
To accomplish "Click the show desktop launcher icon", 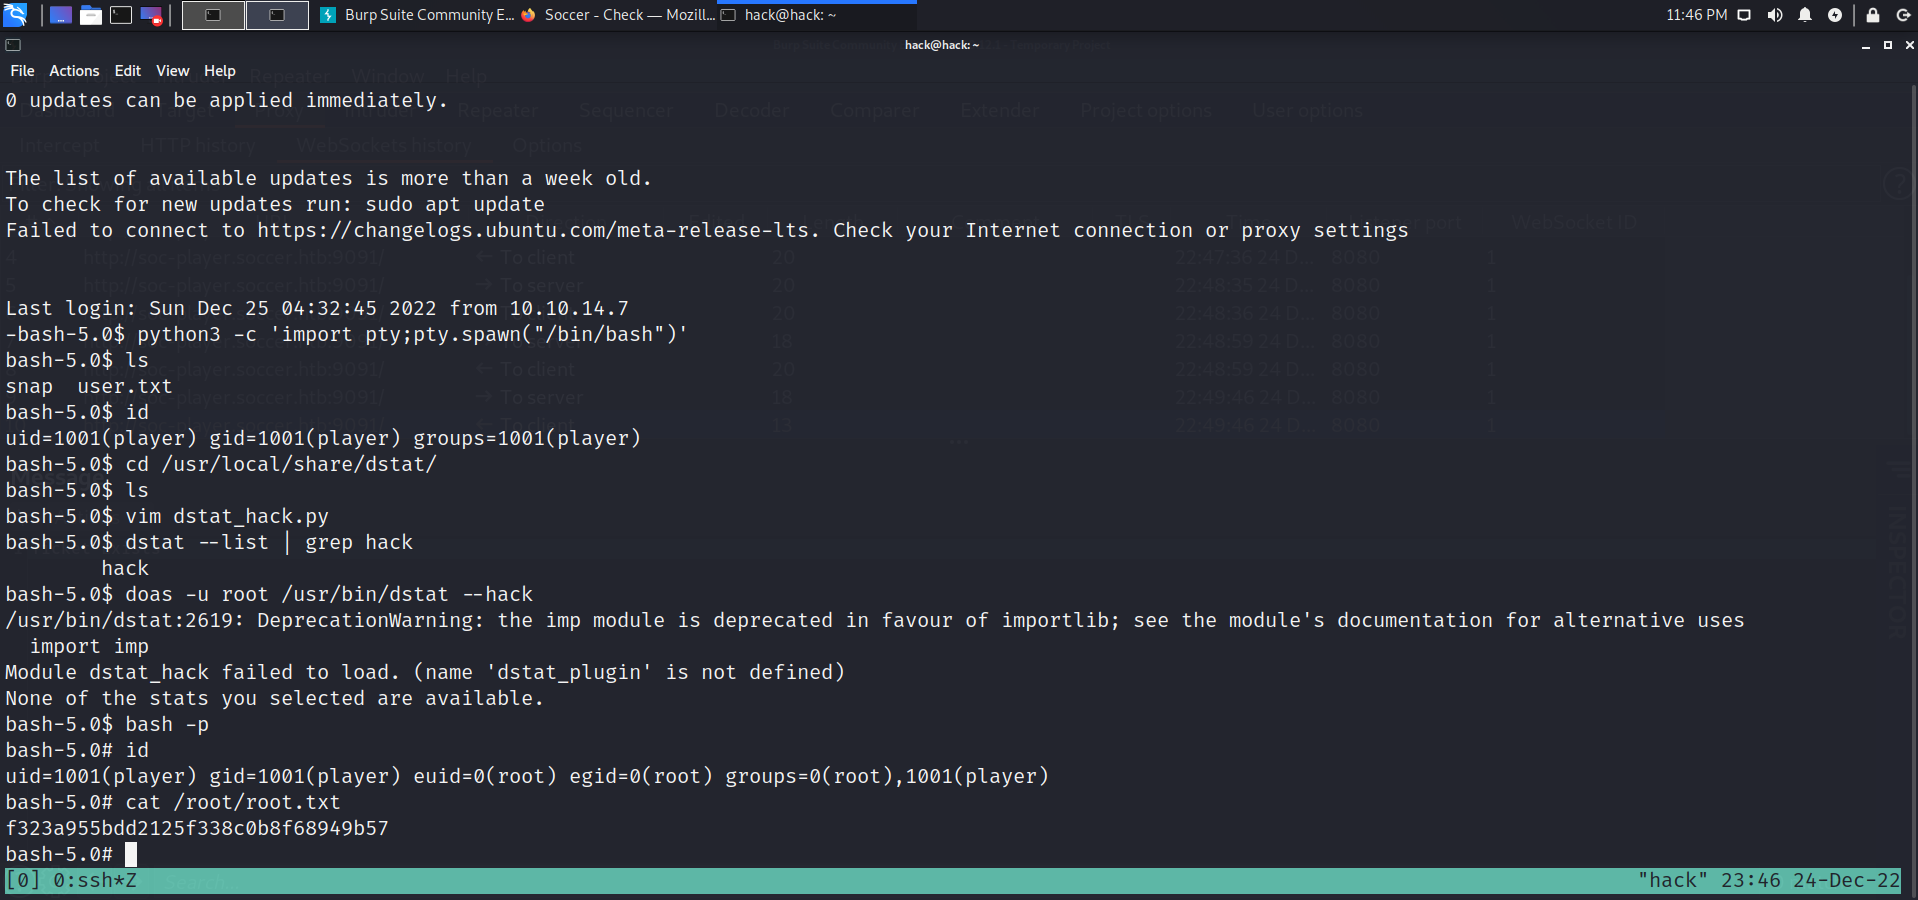I will [x=61, y=15].
